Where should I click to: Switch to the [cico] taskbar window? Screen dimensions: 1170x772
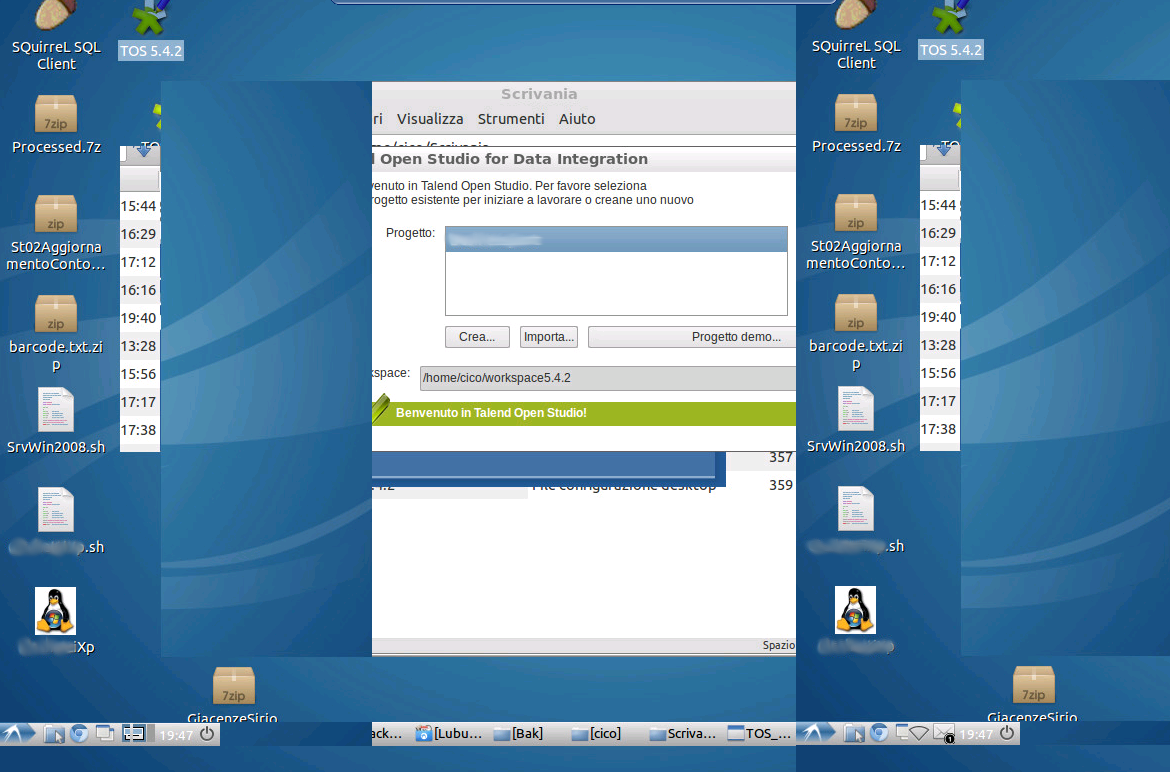596,734
